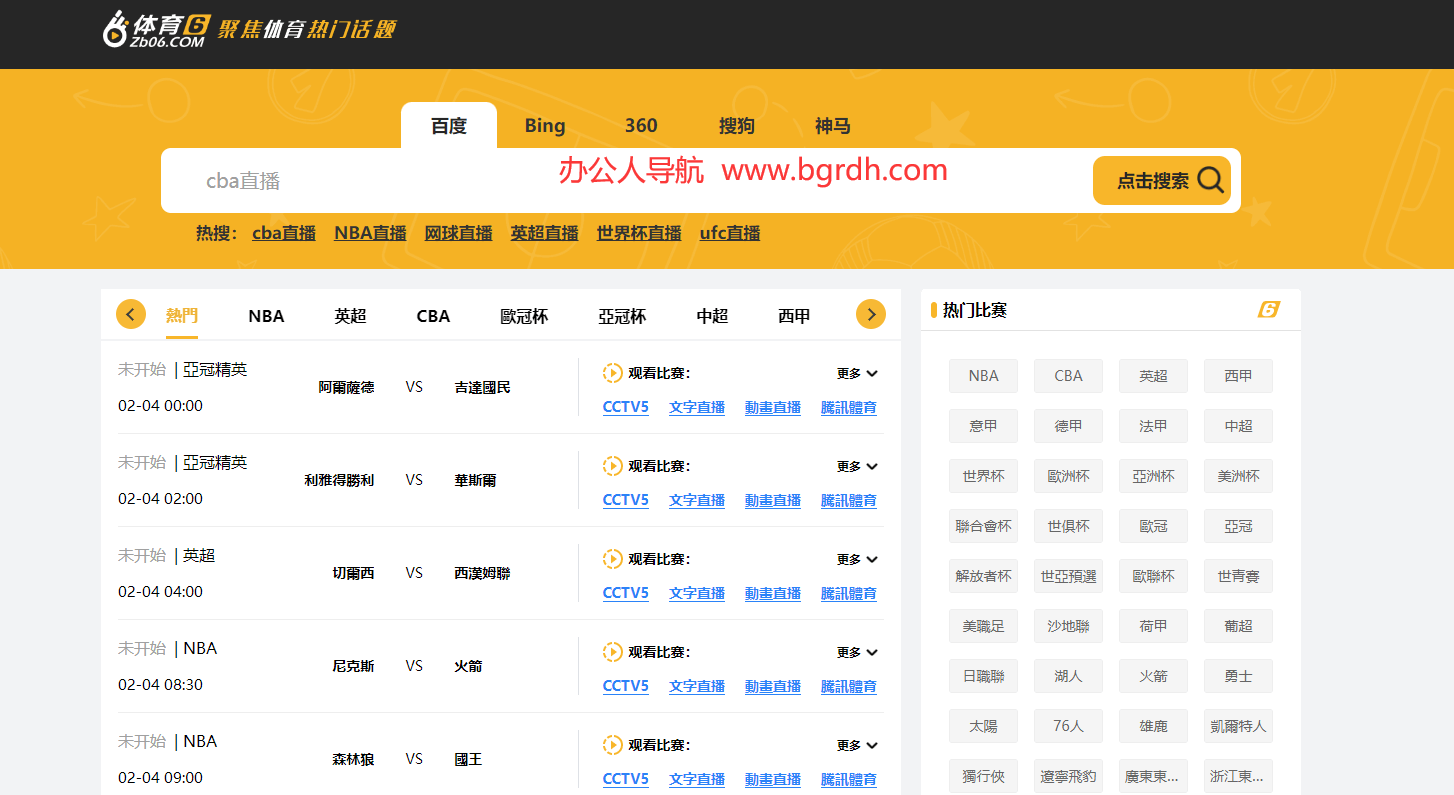The width and height of the screenshot is (1454, 795).
Task: Open the NBA直播 hot search link
Action: point(370,233)
